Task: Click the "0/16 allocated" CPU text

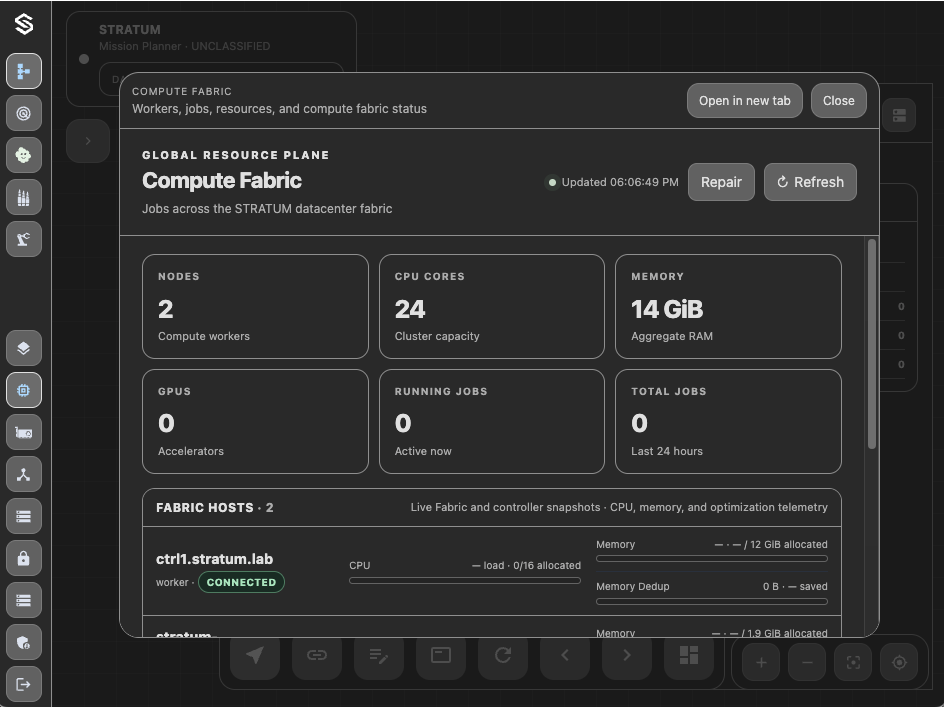Action: click(x=547, y=565)
